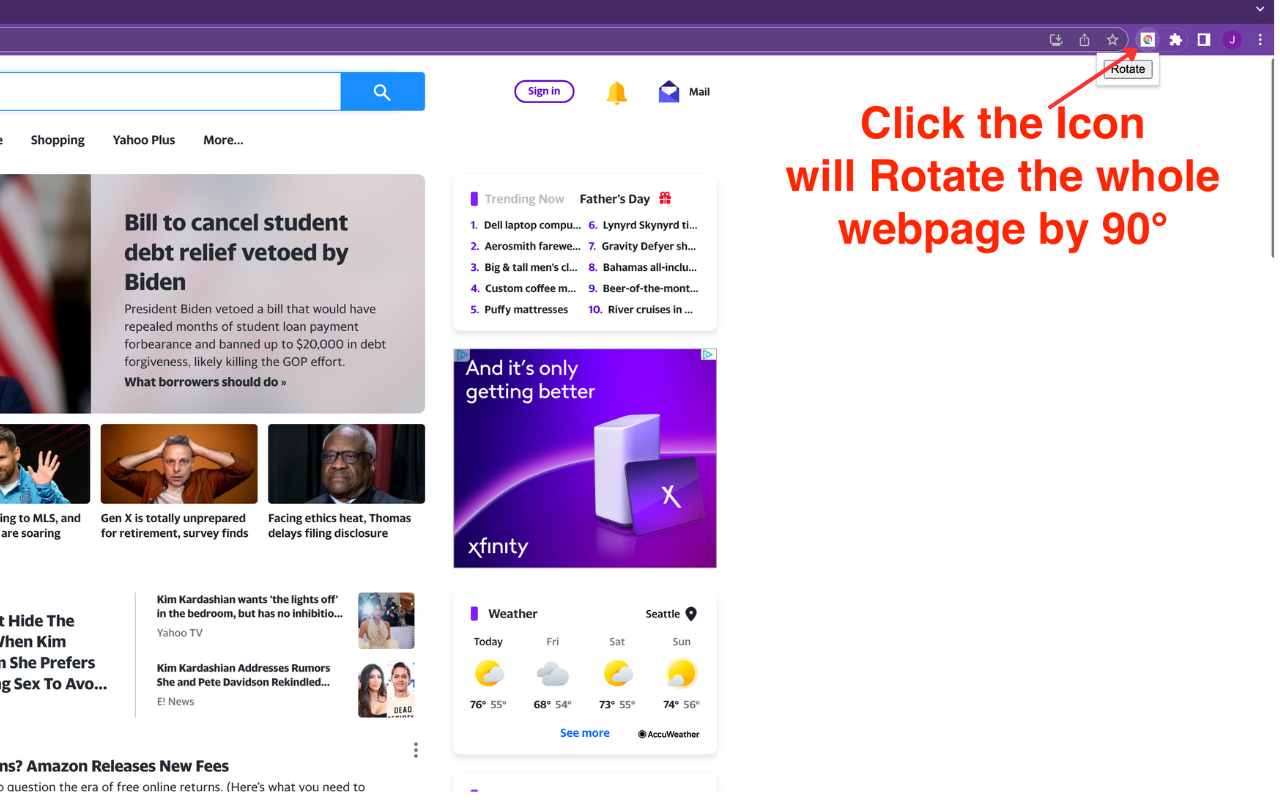Click Sunday's sunny weather icon
This screenshot has width=1280, height=800.
(681, 673)
